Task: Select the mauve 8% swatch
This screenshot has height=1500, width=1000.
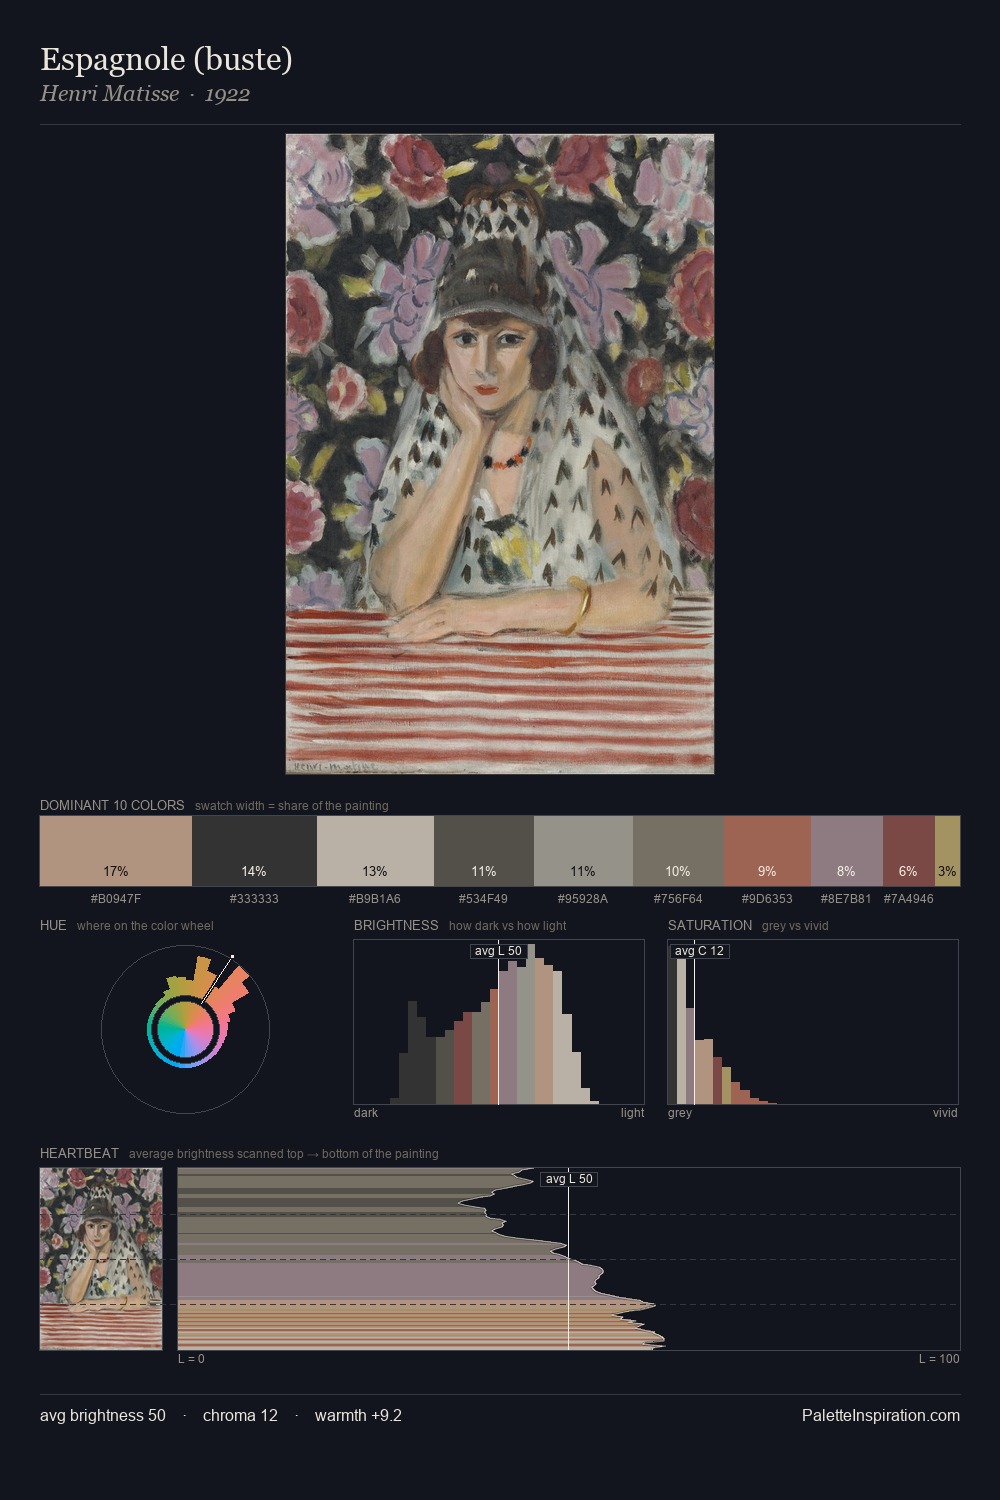Action: (847, 851)
